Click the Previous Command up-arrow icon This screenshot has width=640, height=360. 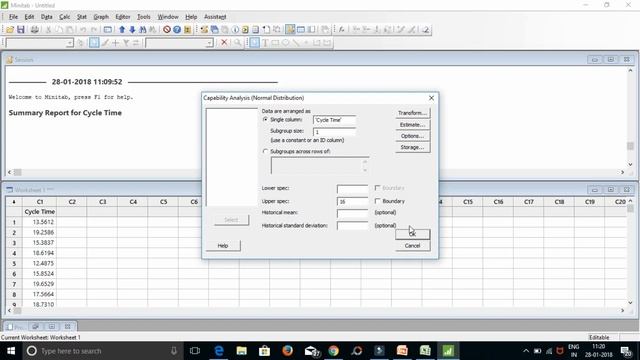coord(122,29)
